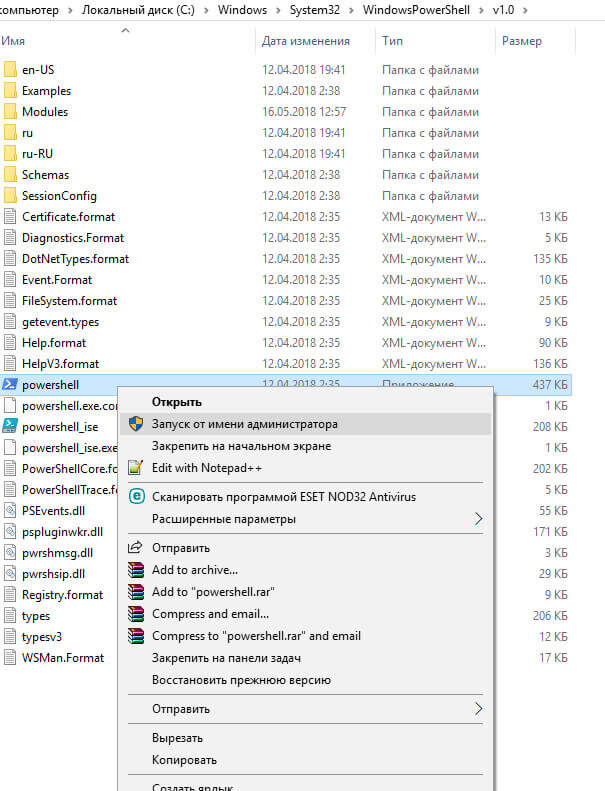
Task: Select the getevent.types file name
Action: point(61,322)
